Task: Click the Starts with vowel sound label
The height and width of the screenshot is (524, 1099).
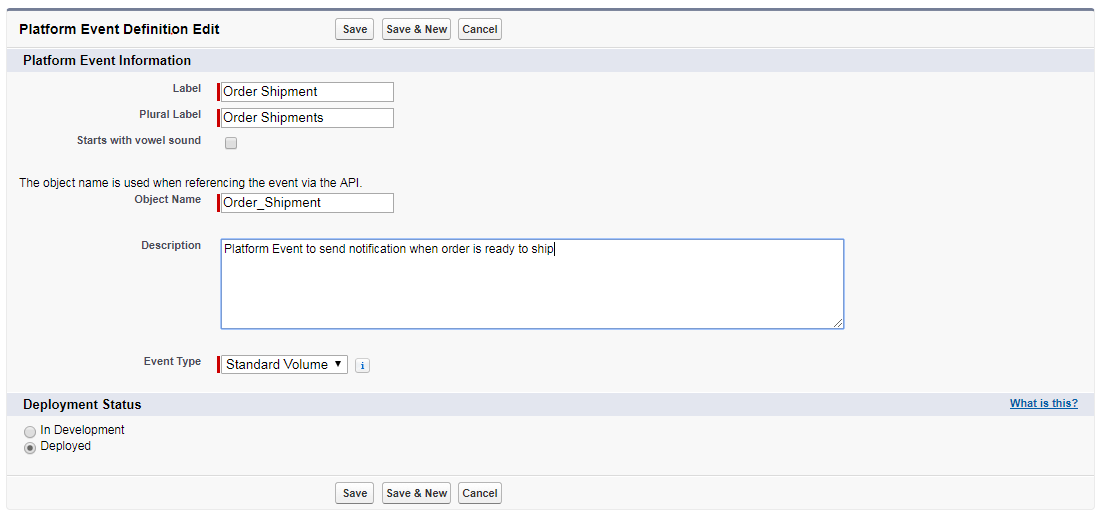Action: pyautogui.click(x=139, y=140)
